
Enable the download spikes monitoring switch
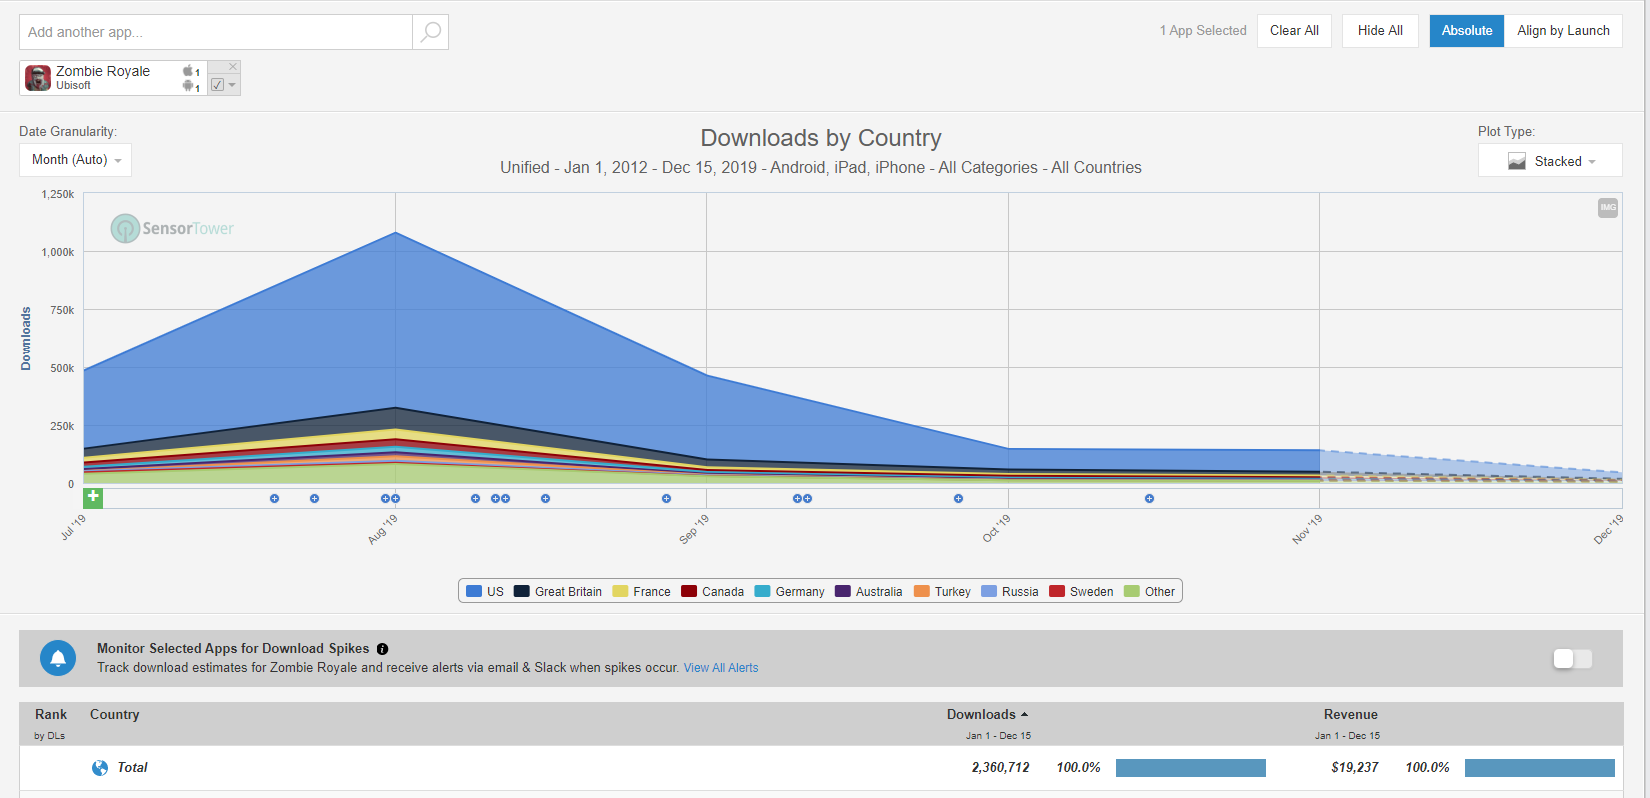click(1572, 658)
